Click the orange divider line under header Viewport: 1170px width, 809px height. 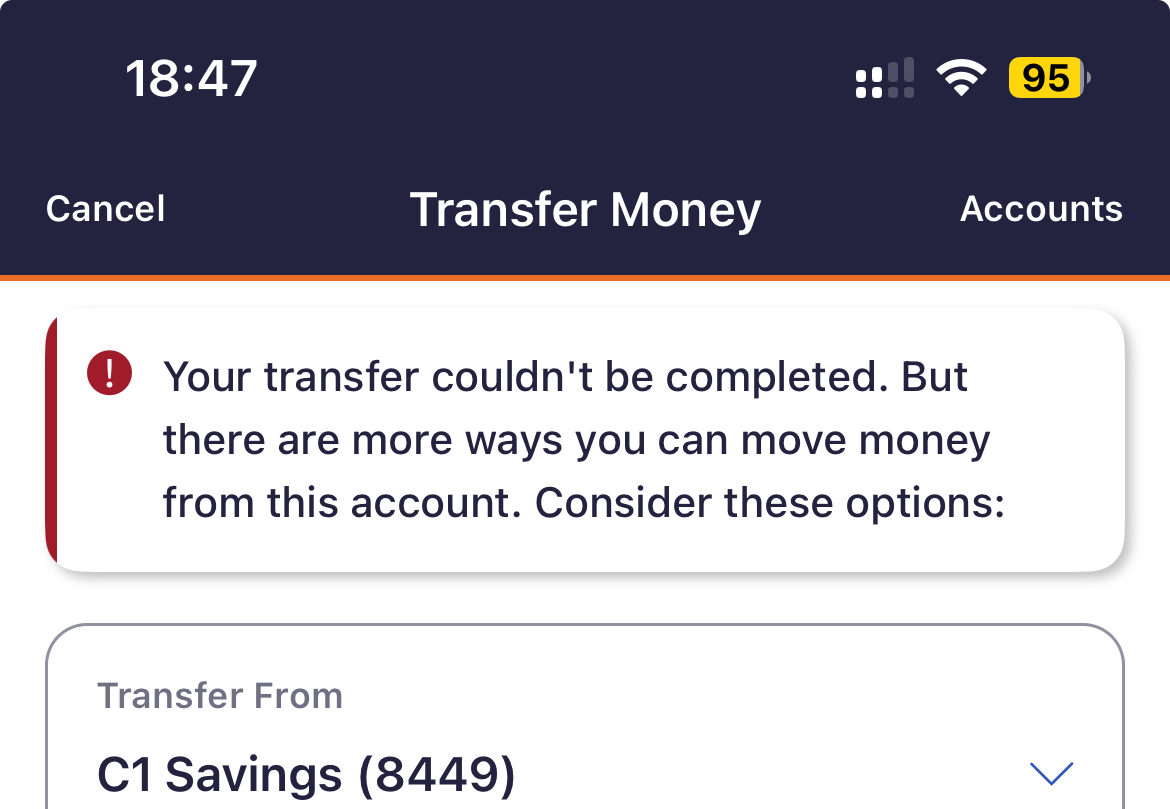[585, 278]
